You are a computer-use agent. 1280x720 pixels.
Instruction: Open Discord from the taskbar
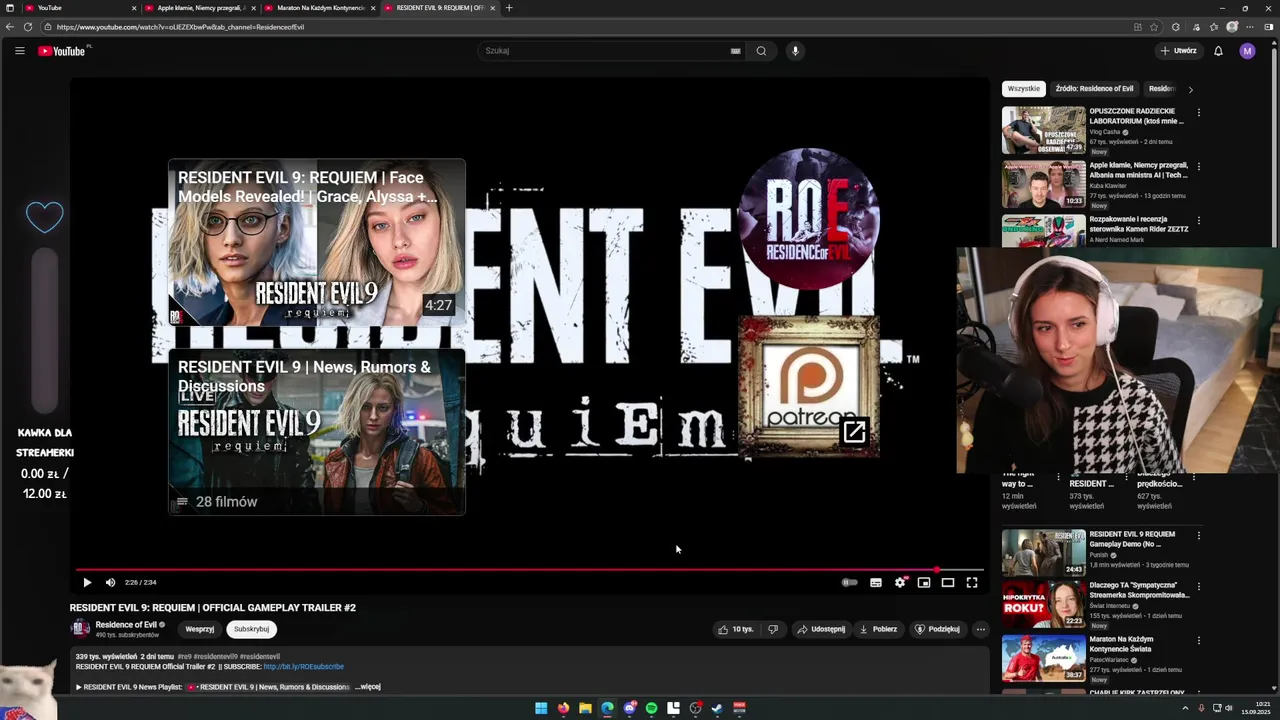(629, 708)
